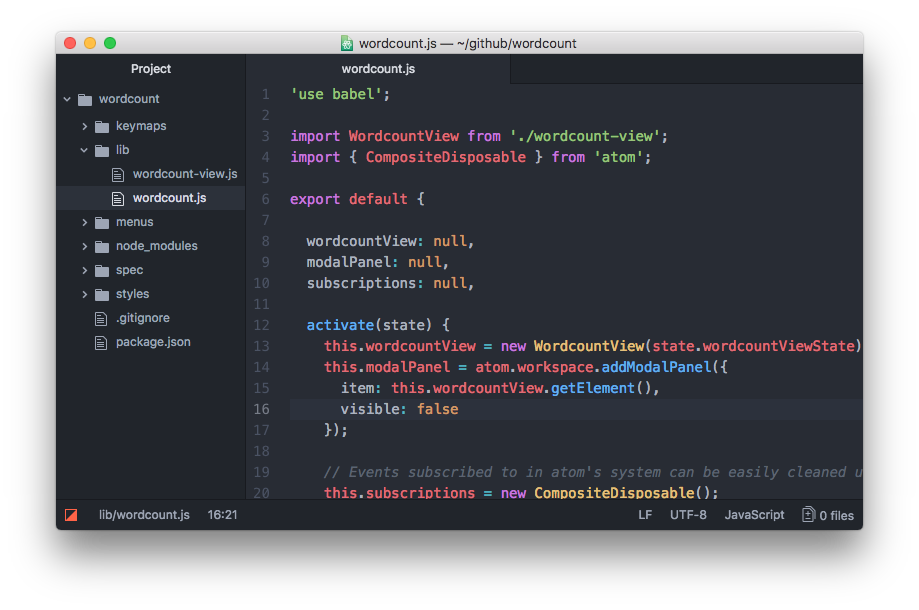
Task: Select the keymaps folder label
Action: (x=141, y=126)
